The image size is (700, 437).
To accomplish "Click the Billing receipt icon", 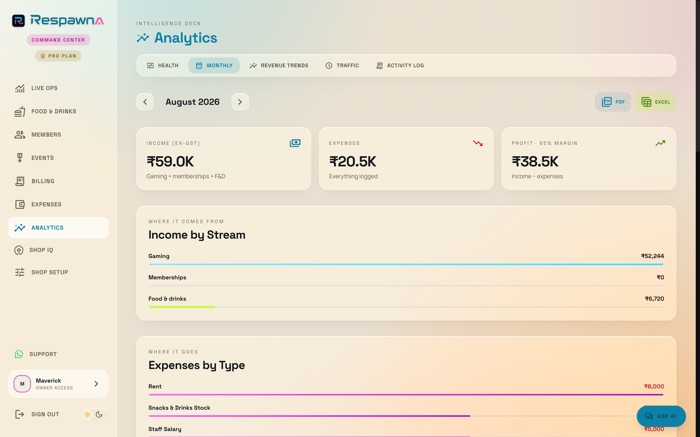I will pos(20,181).
